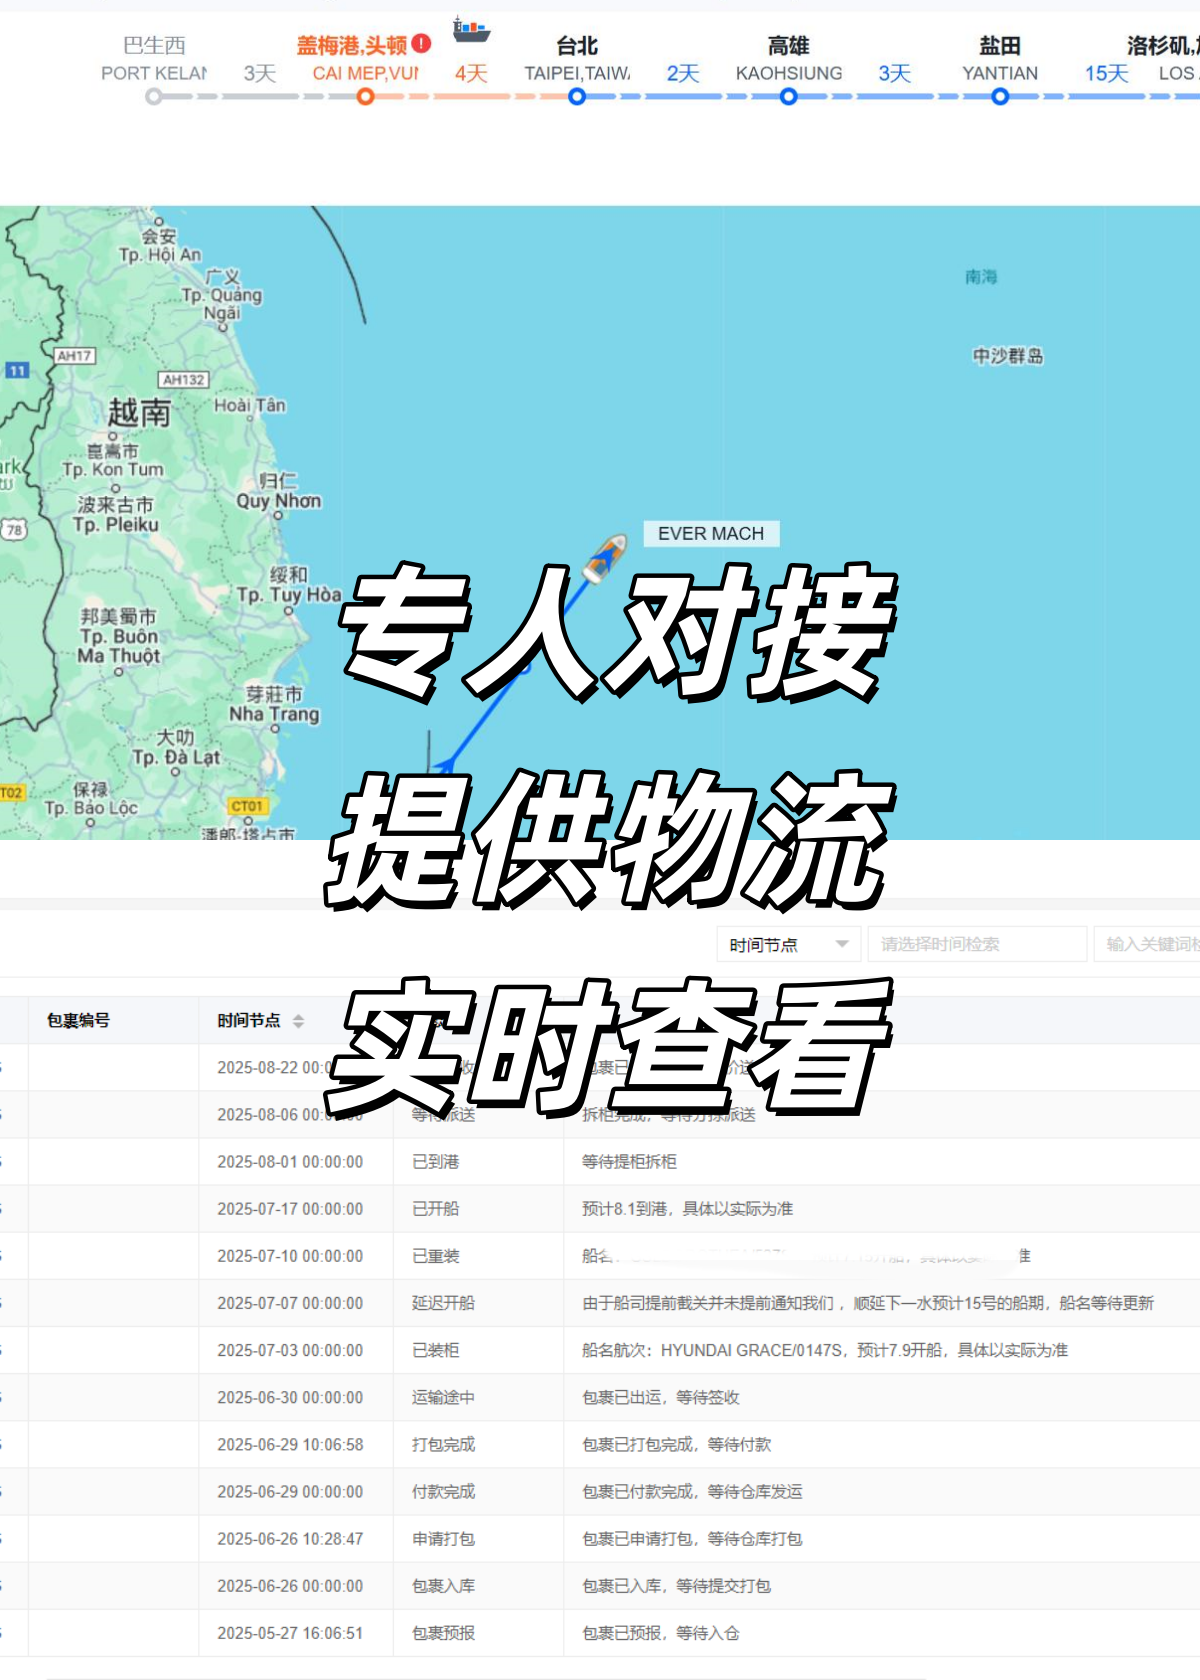The image size is (1200, 1680).
Task: Click the 包裹编号 column header
Action: [x=79, y=1021]
